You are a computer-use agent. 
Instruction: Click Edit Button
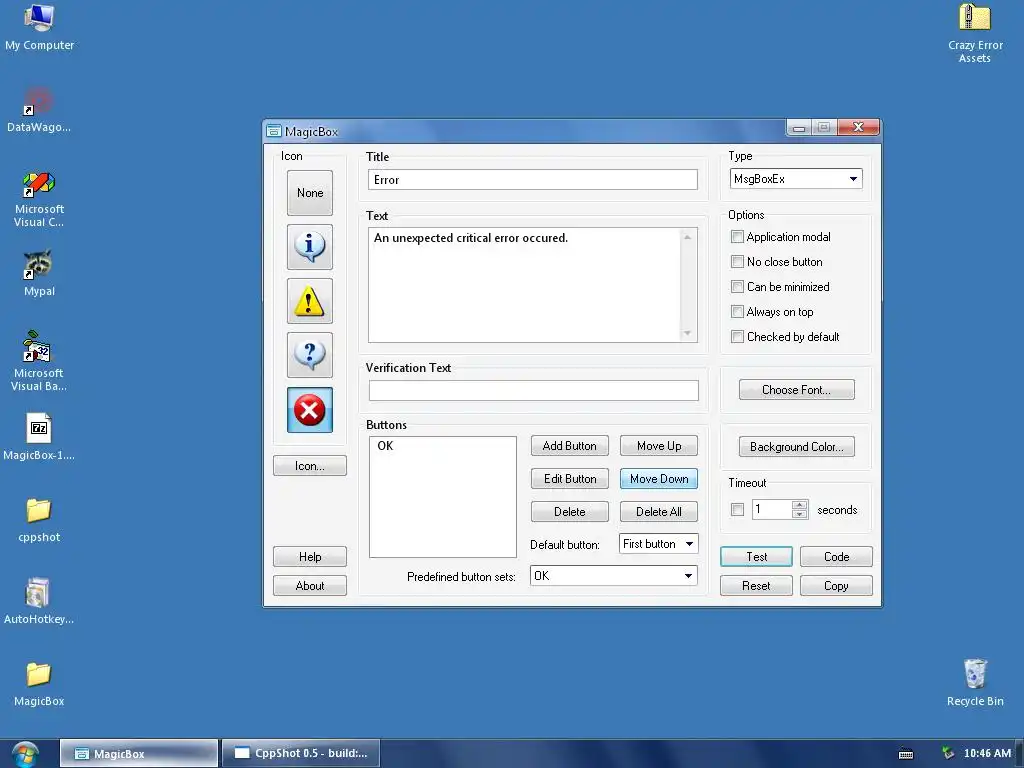pyautogui.click(x=569, y=479)
